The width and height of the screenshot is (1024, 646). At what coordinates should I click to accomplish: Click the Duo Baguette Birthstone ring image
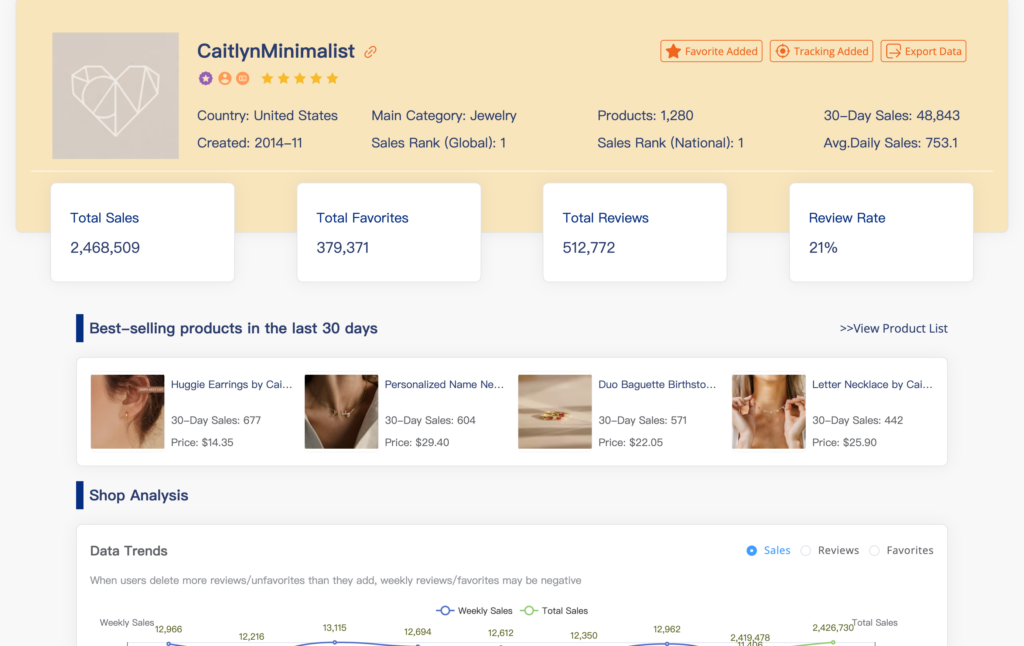(x=555, y=411)
